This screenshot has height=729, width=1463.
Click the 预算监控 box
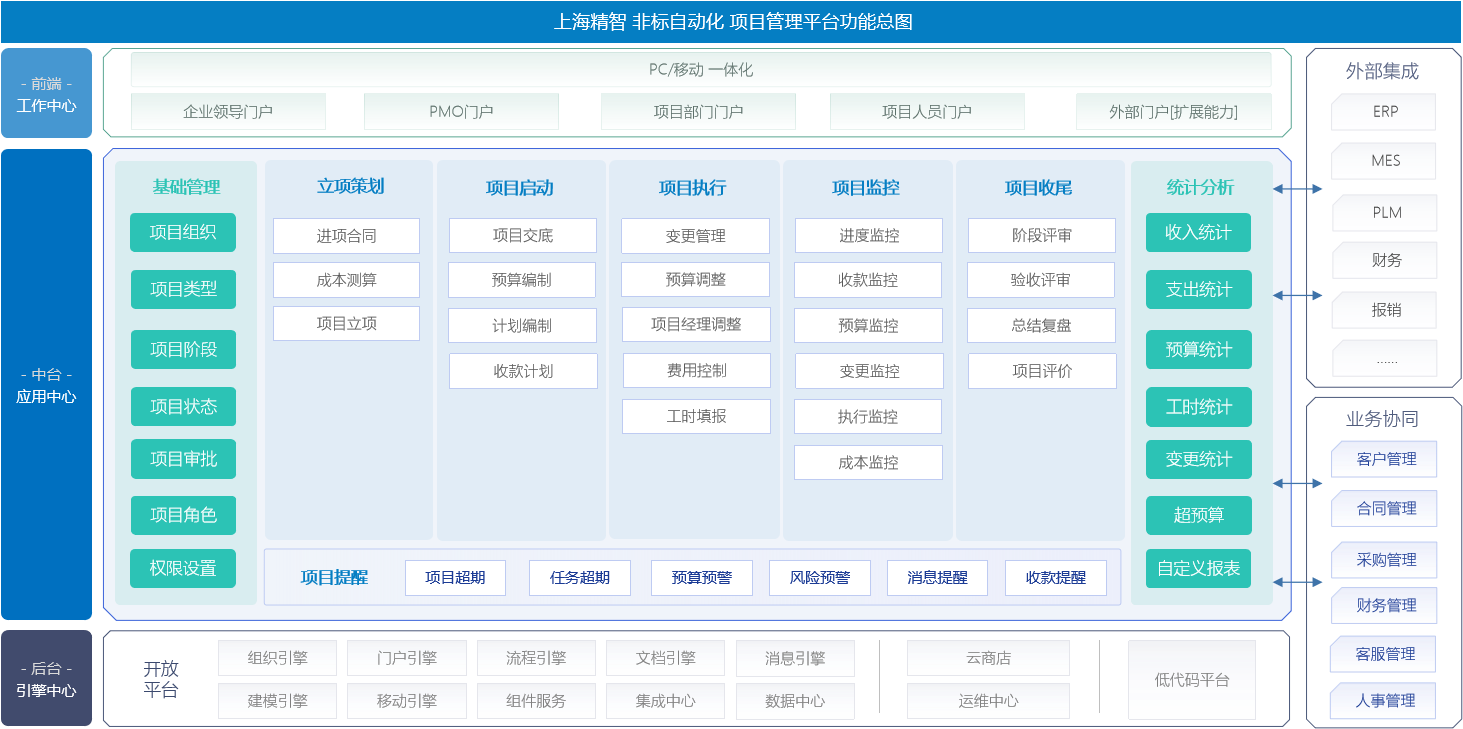[x=869, y=326]
